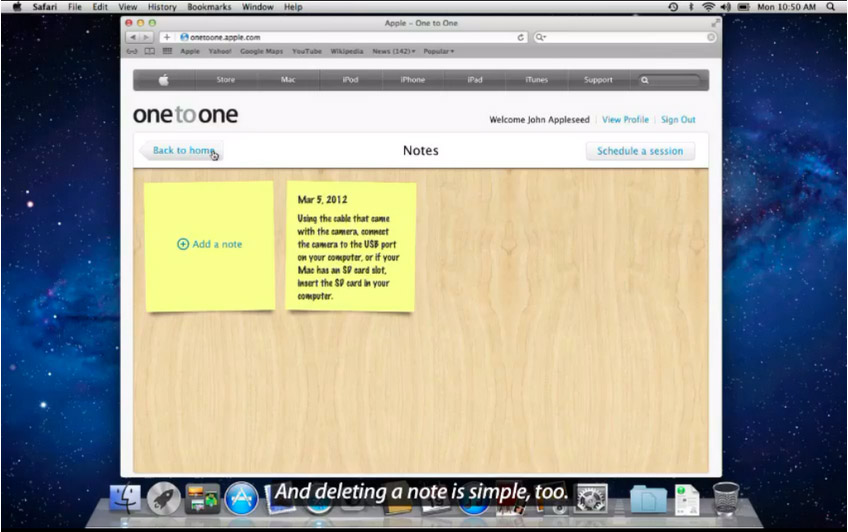Open the Documents folder stack in Dock

pos(648,499)
